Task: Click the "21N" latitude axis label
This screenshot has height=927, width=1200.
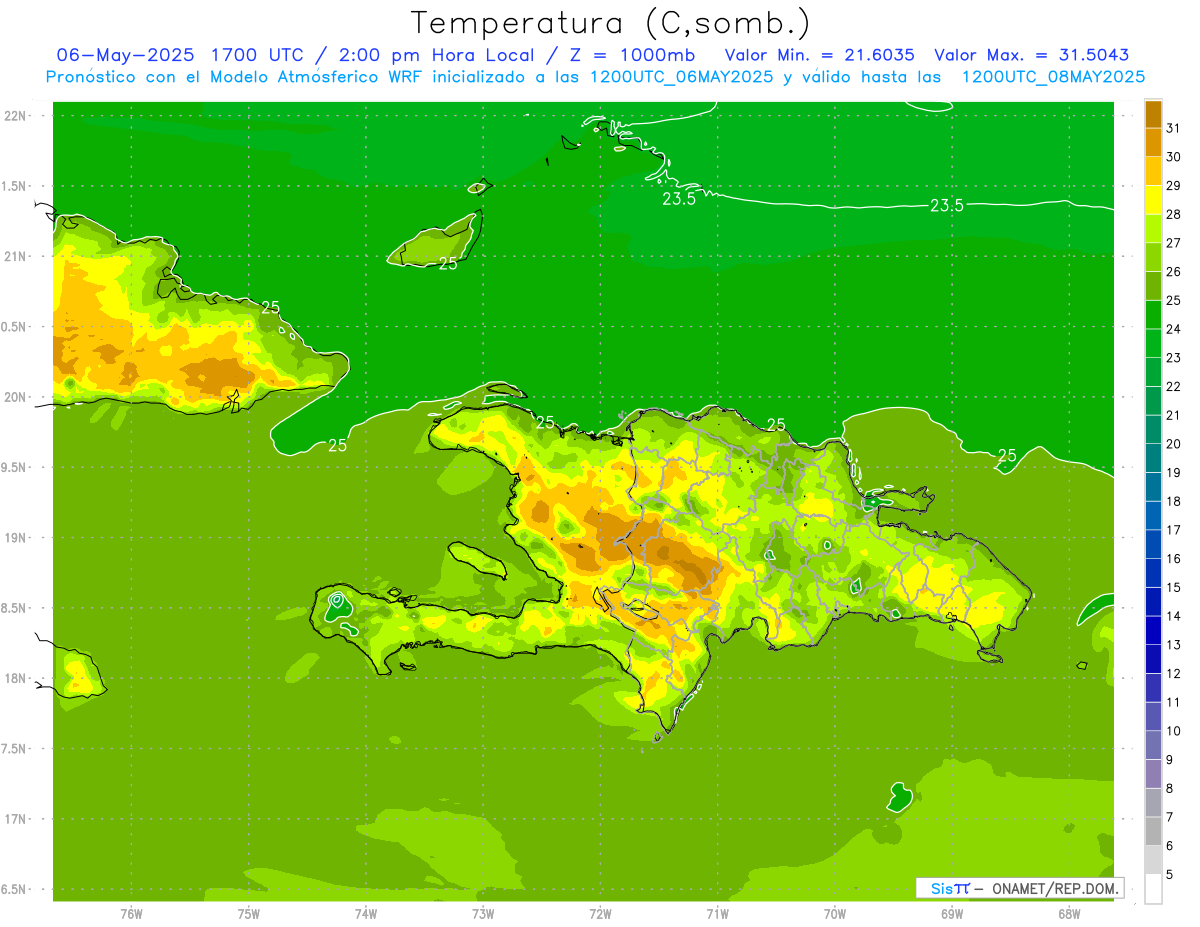Action: (15, 257)
